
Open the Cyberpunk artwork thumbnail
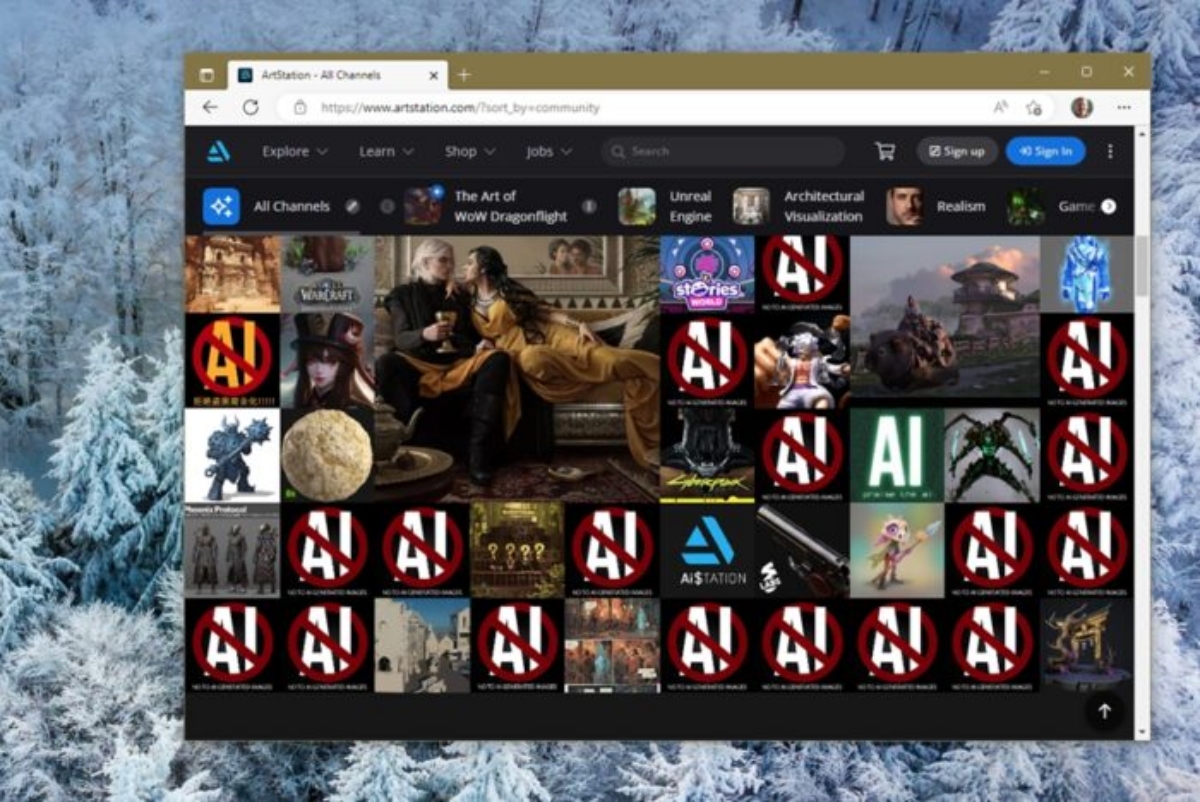click(707, 454)
